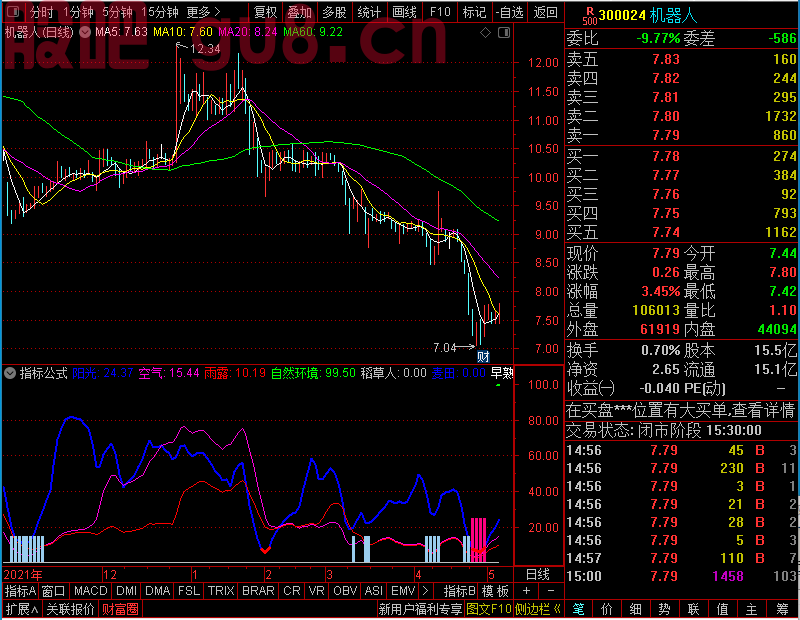Click the 财 marker below the latest candles
The image size is (800, 620).
click(483, 356)
